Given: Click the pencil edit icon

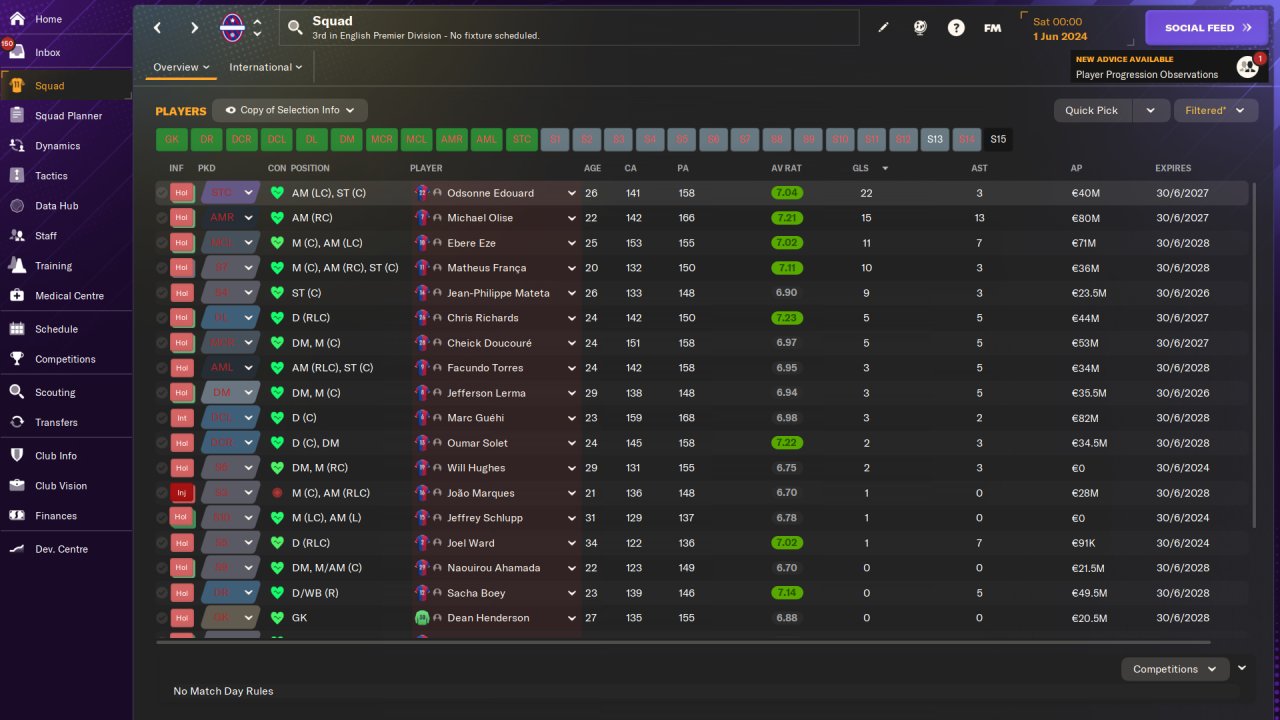Looking at the screenshot, I should [x=883, y=28].
